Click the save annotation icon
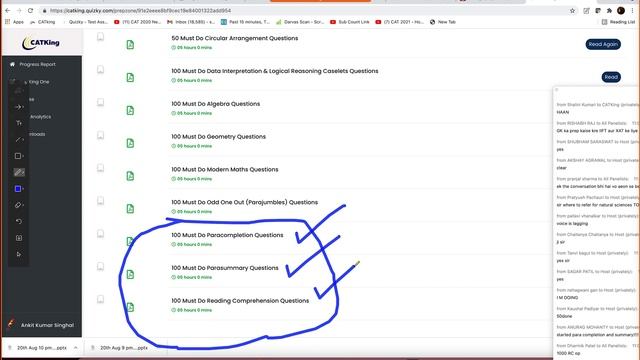Screen dimensions: 640x360 pyautogui.click(x=19, y=238)
